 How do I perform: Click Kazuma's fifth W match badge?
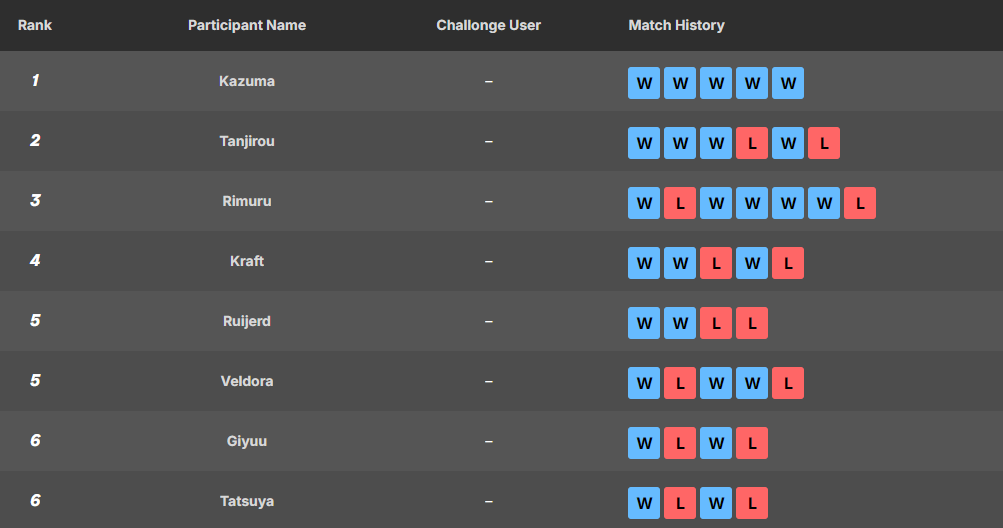788,83
